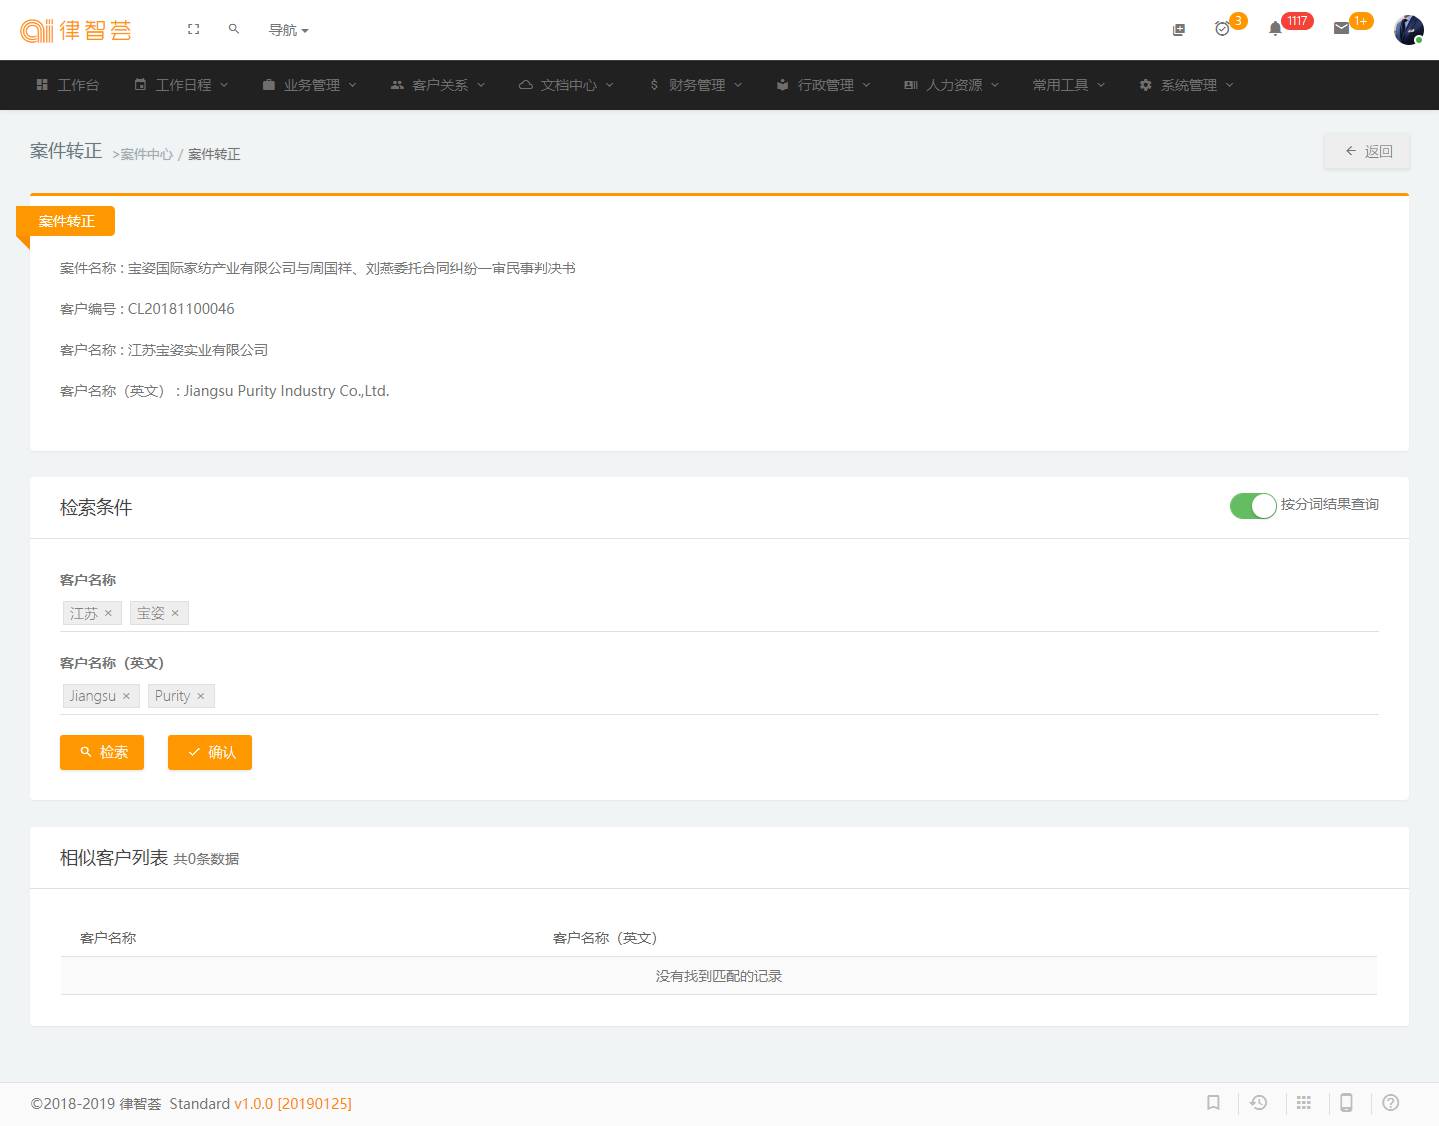This screenshot has height=1126, width=1439.
Task: Click the fullscreen toggle icon
Action: [194, 30]
